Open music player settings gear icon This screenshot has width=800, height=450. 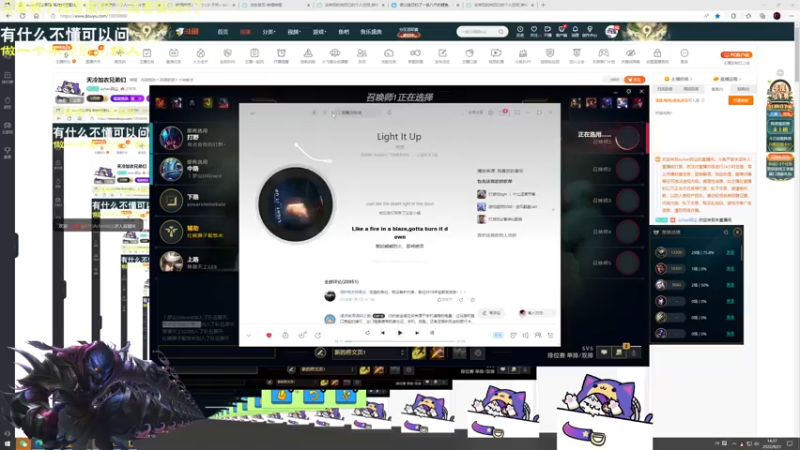[x=491, y=112]
